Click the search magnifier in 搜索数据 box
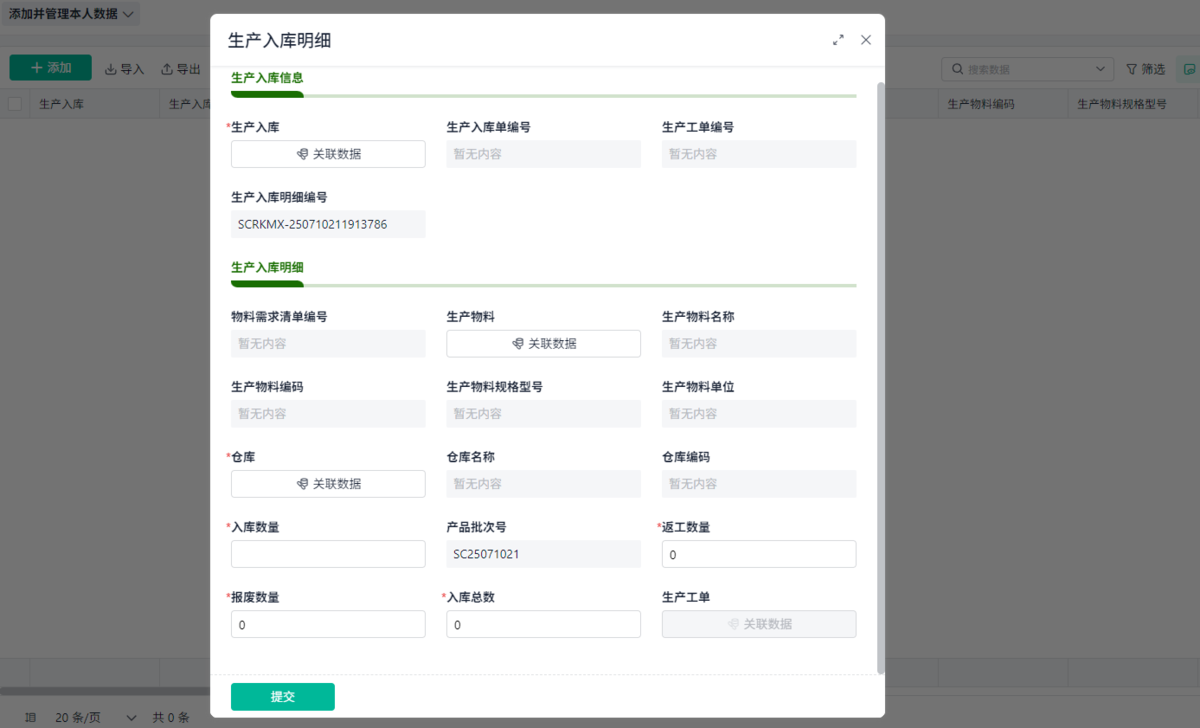 (x=958, y=69)
